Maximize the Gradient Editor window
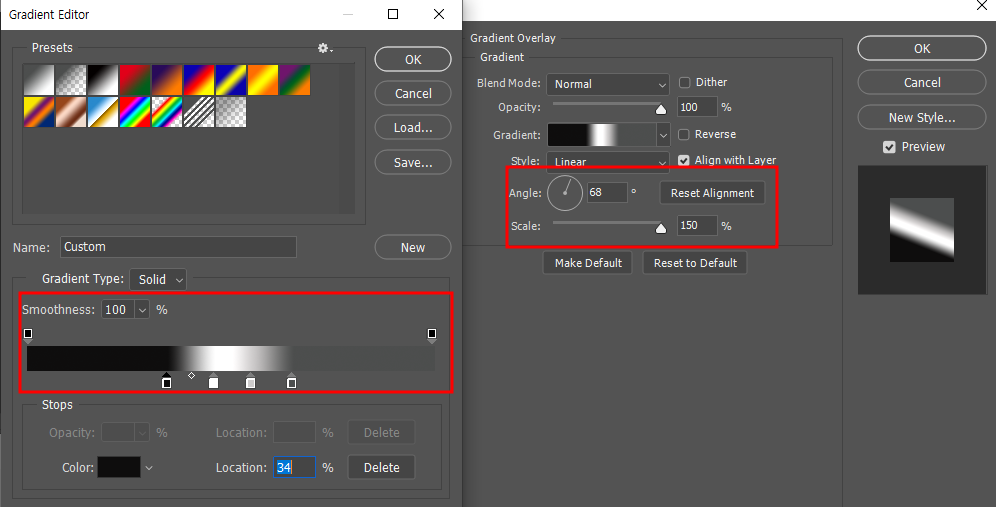996x507 pixels. pyautogui.click(x=393, y=14)
